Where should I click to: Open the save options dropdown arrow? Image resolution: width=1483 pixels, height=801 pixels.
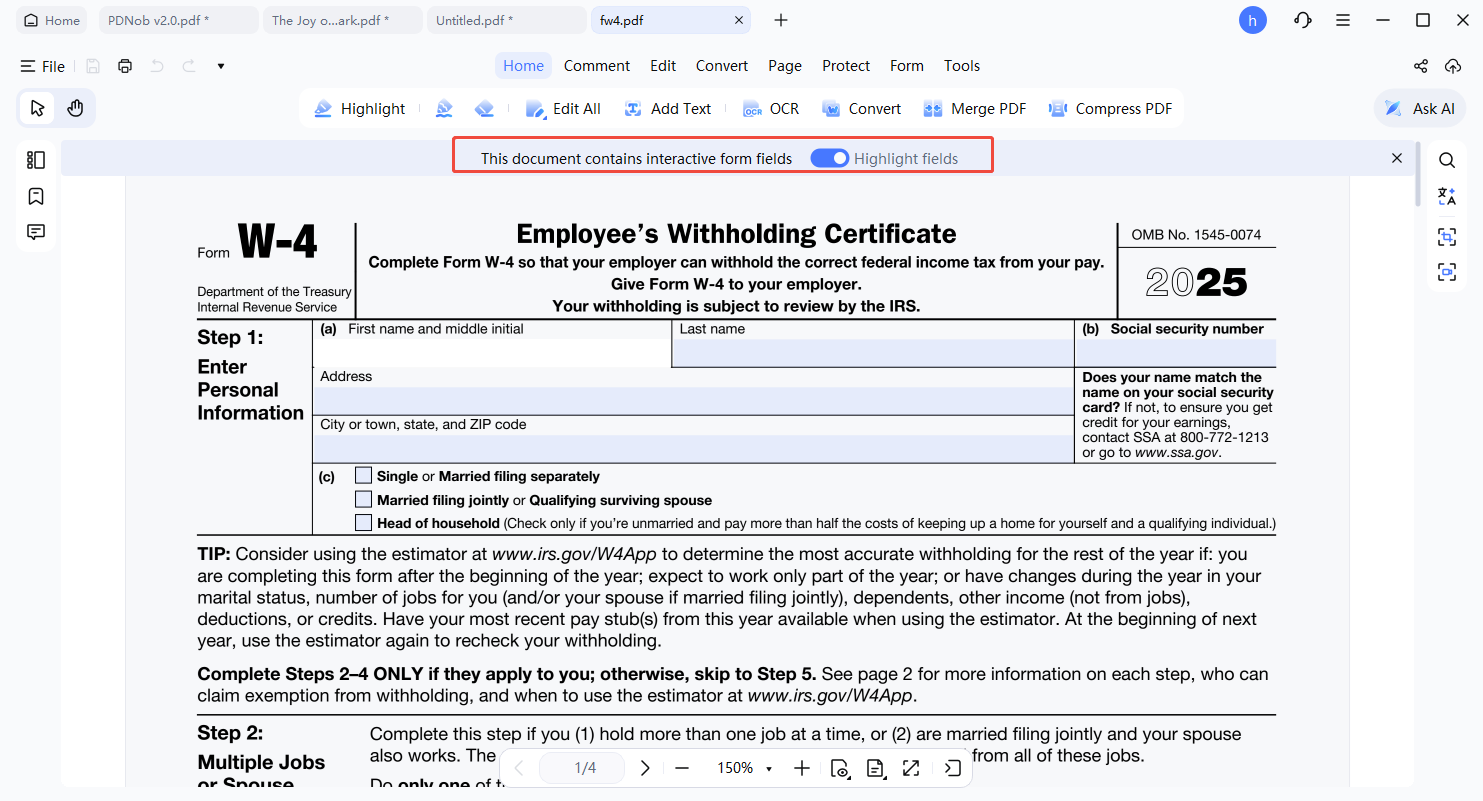pos(221,66)
